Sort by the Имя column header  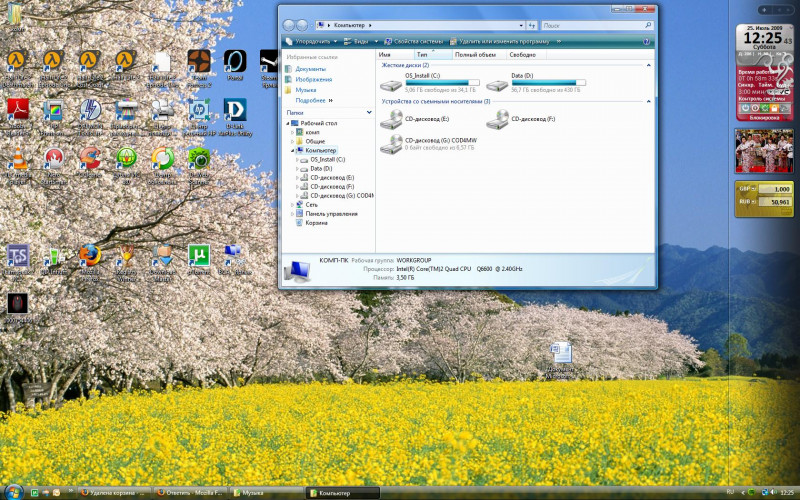click(396, 55)
